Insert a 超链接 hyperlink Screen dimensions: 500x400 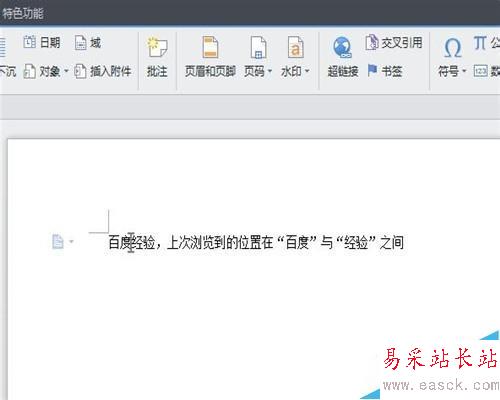[x=343, y=58]
